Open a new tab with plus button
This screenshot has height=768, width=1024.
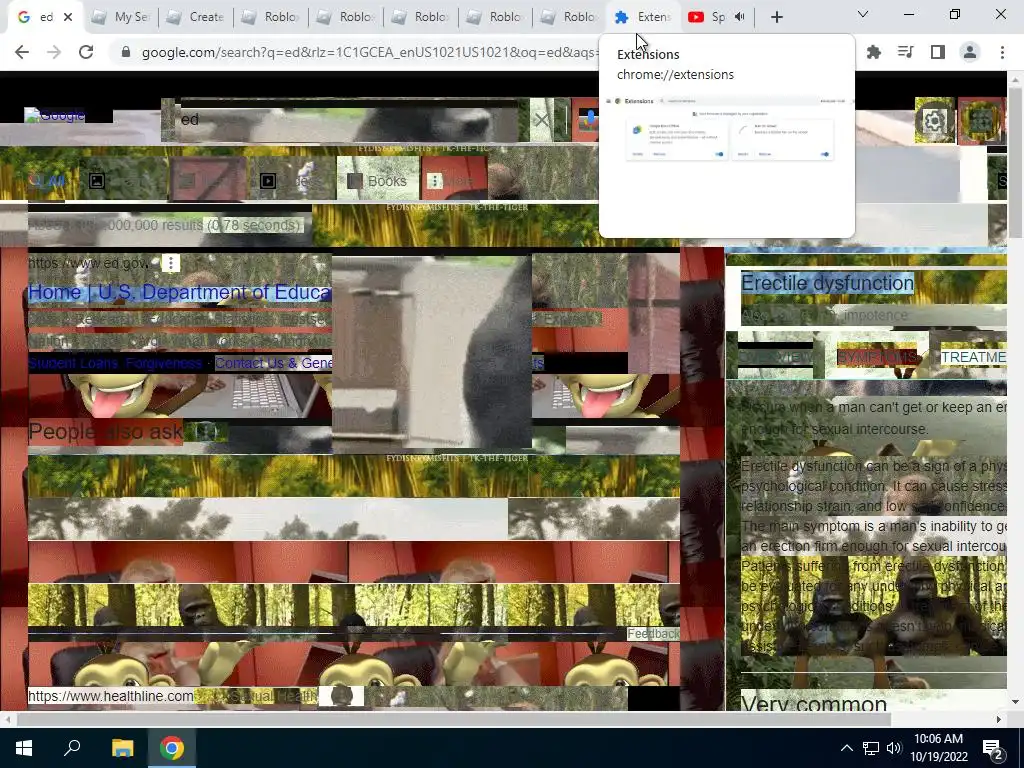click(776, 17)
